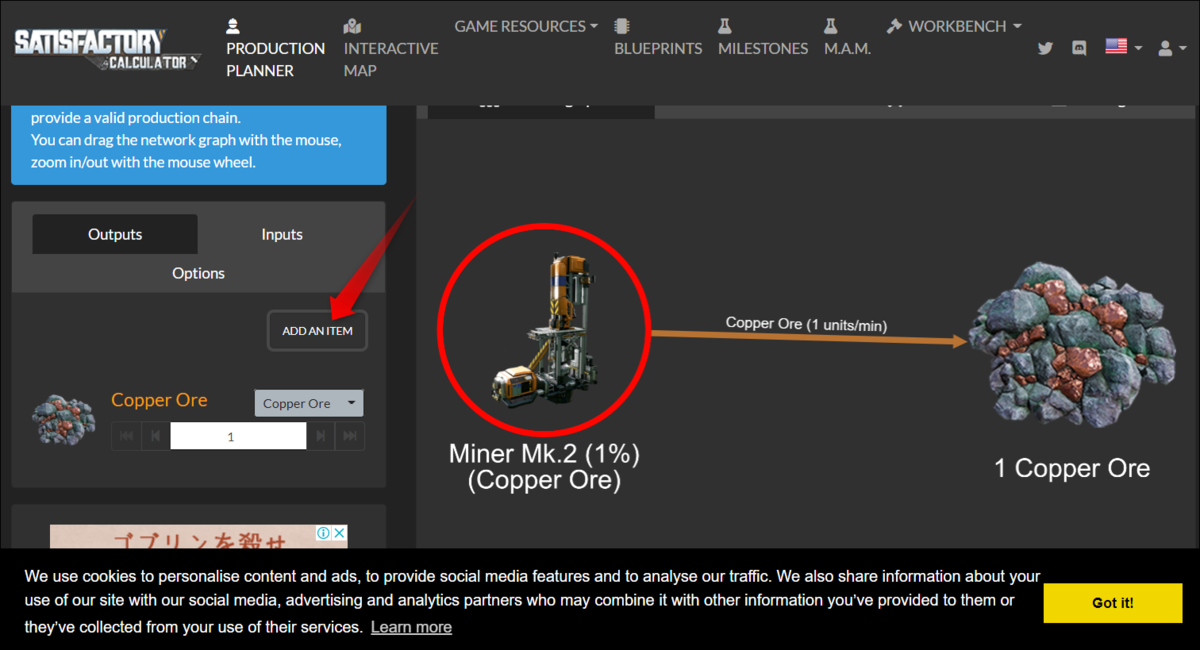1200x650 pixels.
Task: Open the Satisfactory Calculator logo home link
Action: [x=106, y=50]
